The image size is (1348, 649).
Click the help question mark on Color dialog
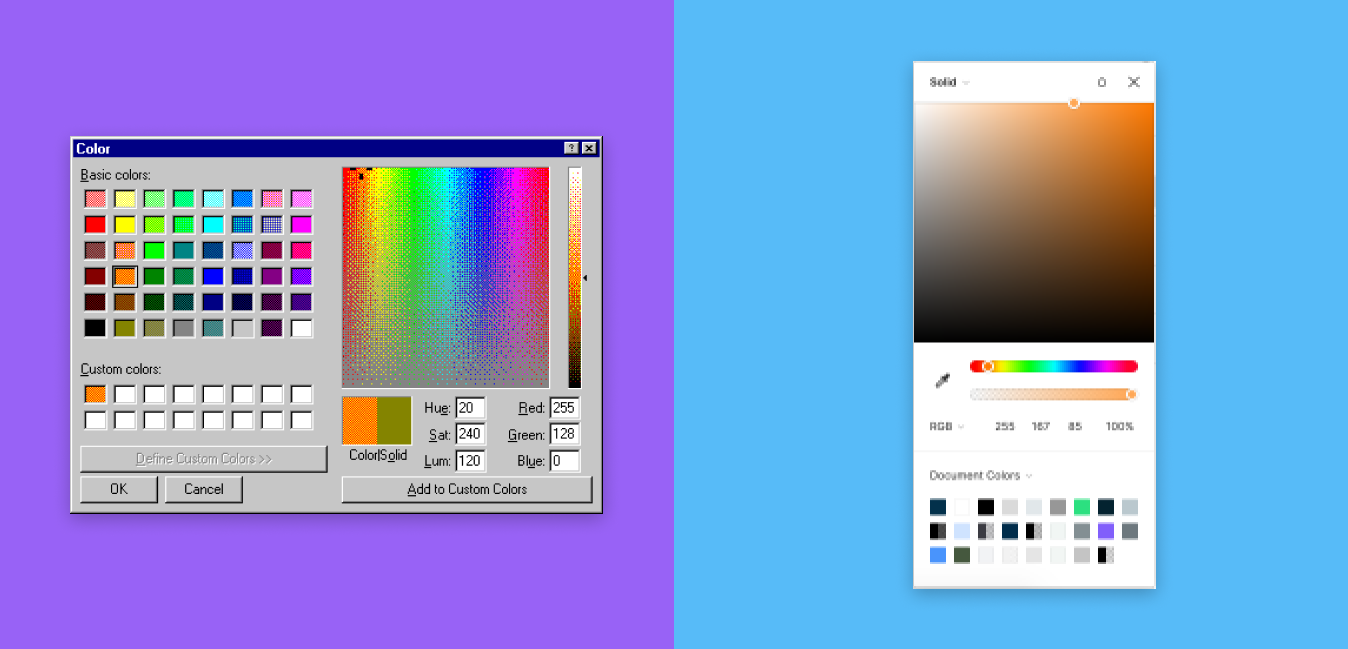(572, 147)
